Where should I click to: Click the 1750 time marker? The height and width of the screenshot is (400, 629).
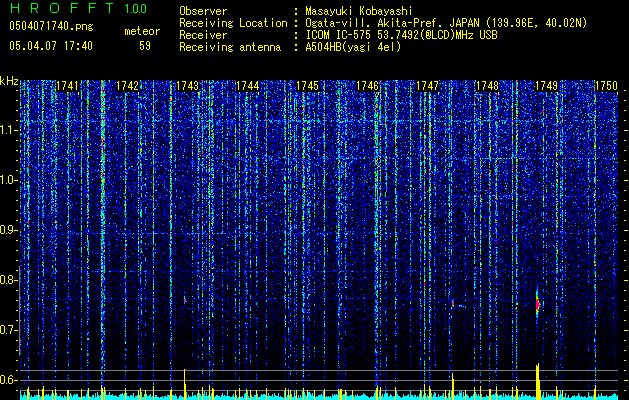[606, 86]
